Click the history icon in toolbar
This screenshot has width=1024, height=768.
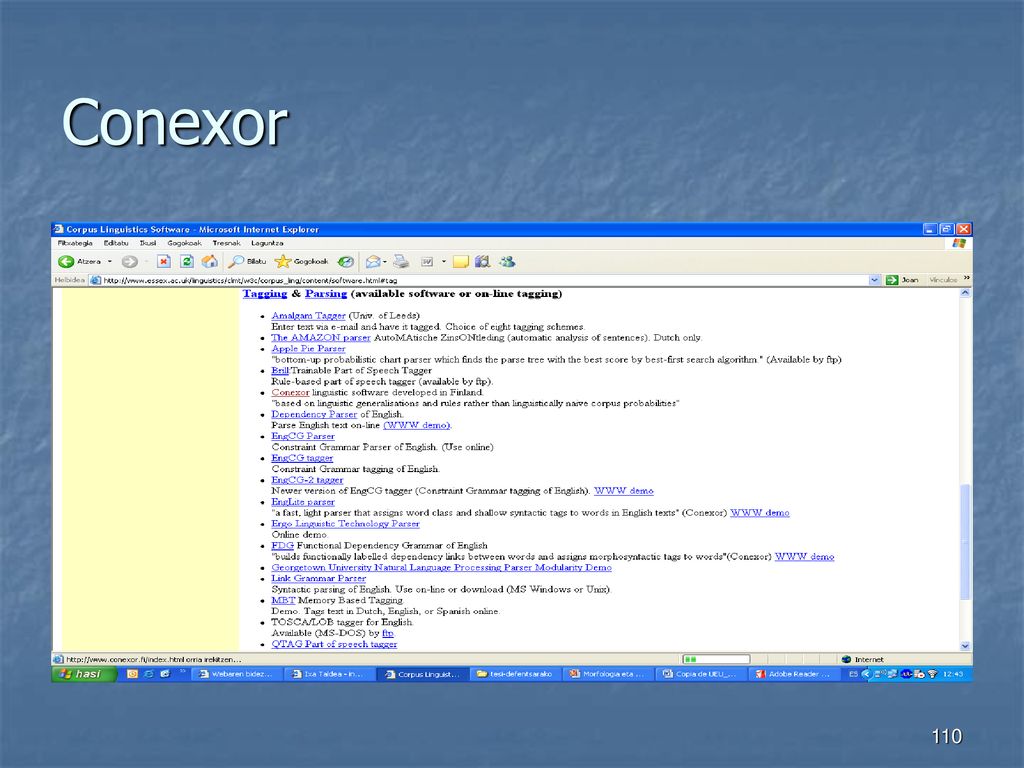tap(345, 262)
